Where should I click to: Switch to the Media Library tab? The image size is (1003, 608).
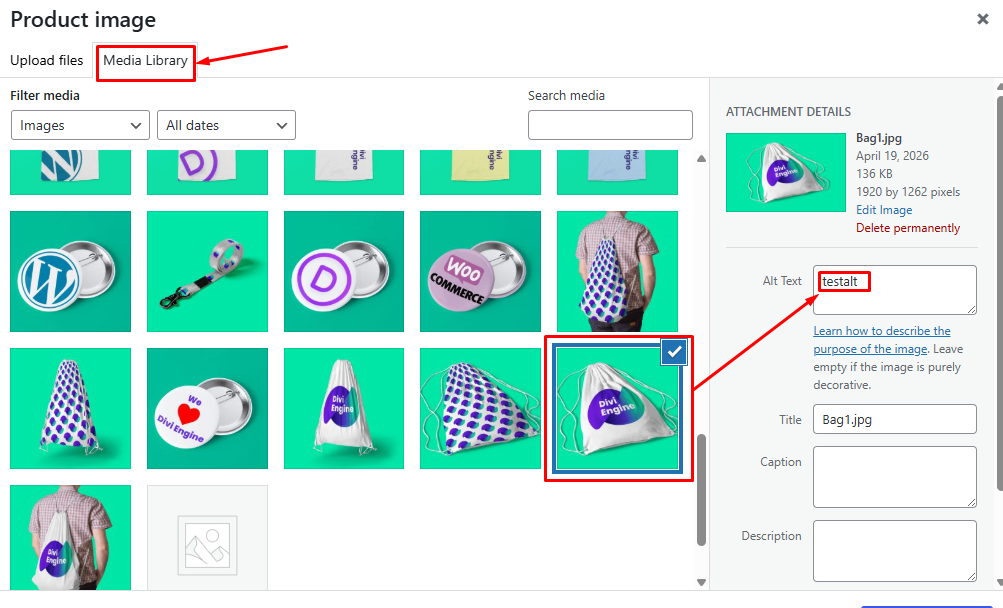tap(145, 61)
